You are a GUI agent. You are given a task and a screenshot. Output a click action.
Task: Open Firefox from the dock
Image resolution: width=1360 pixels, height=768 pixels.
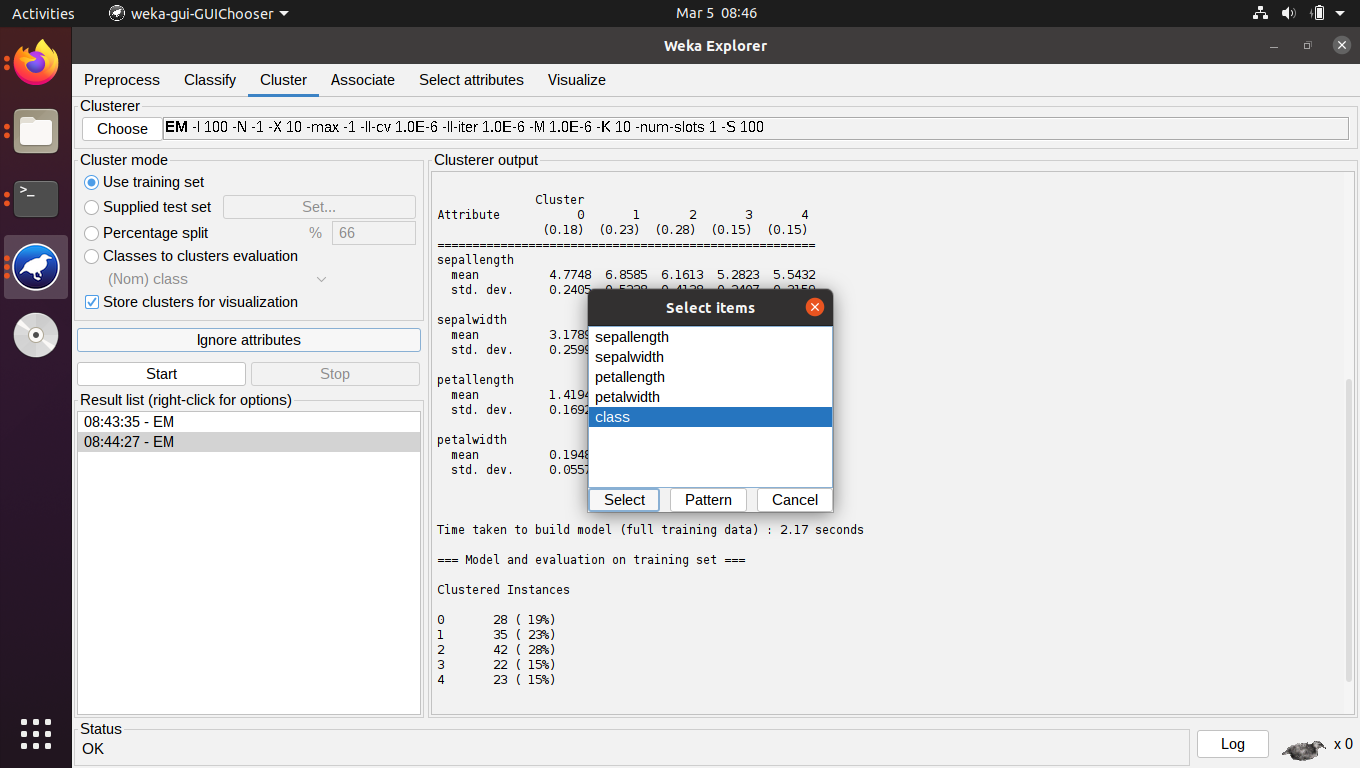click(x=36, y=63)
